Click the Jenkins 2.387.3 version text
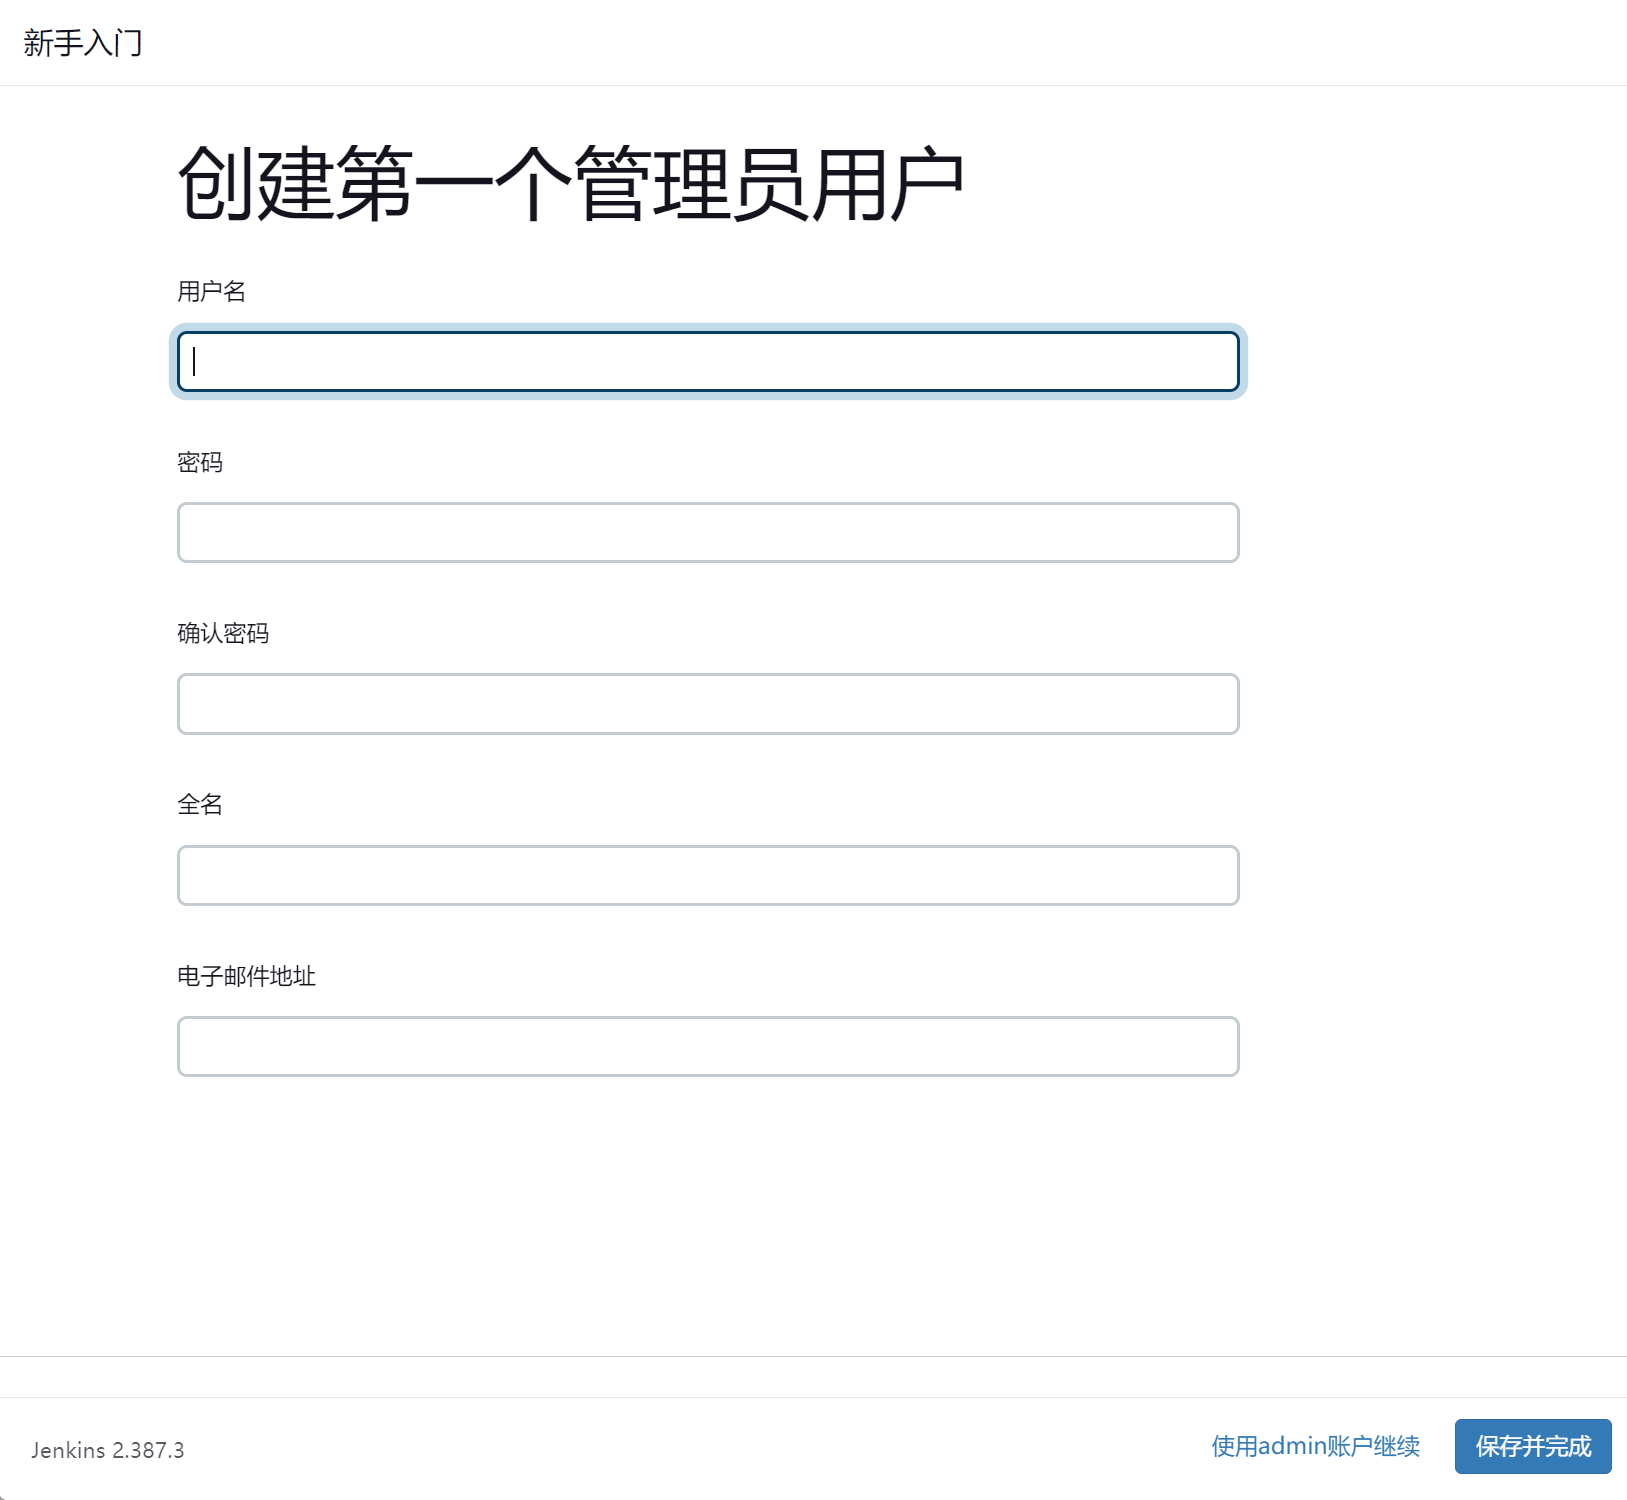This screenshot has height=1500, width=1627. [108, 1450]
